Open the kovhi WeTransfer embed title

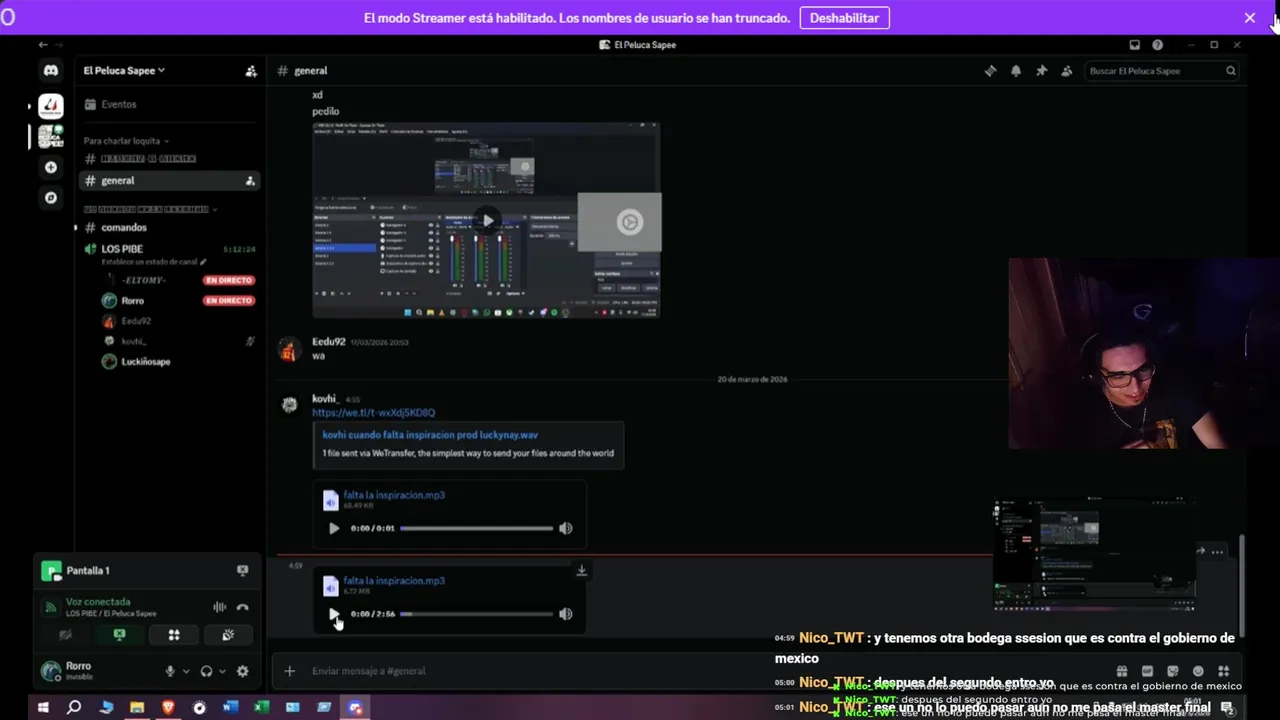430,435
